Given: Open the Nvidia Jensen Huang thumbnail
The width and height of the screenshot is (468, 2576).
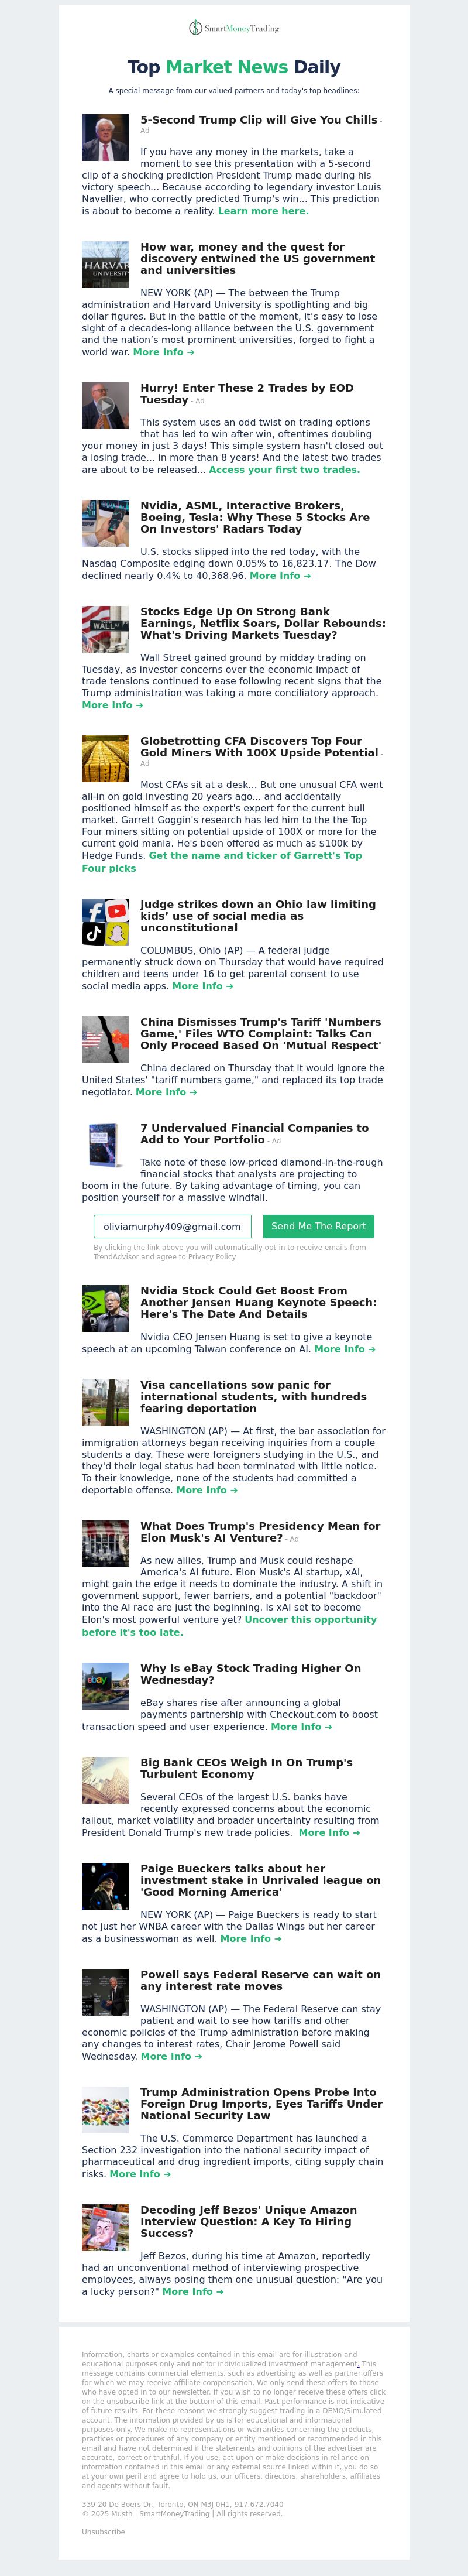Looking at the screenshot, I should click(105, 1308).
